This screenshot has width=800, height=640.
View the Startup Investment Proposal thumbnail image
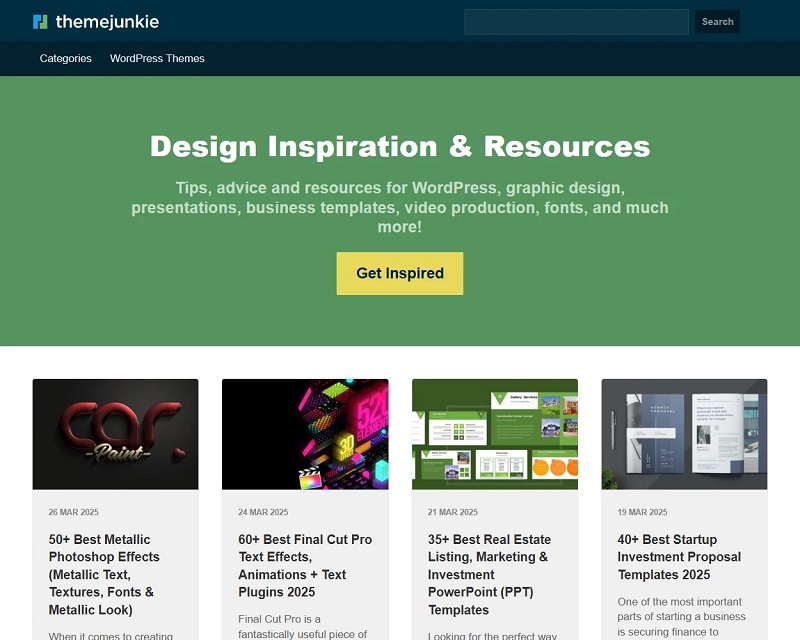(x=684, y=434)
